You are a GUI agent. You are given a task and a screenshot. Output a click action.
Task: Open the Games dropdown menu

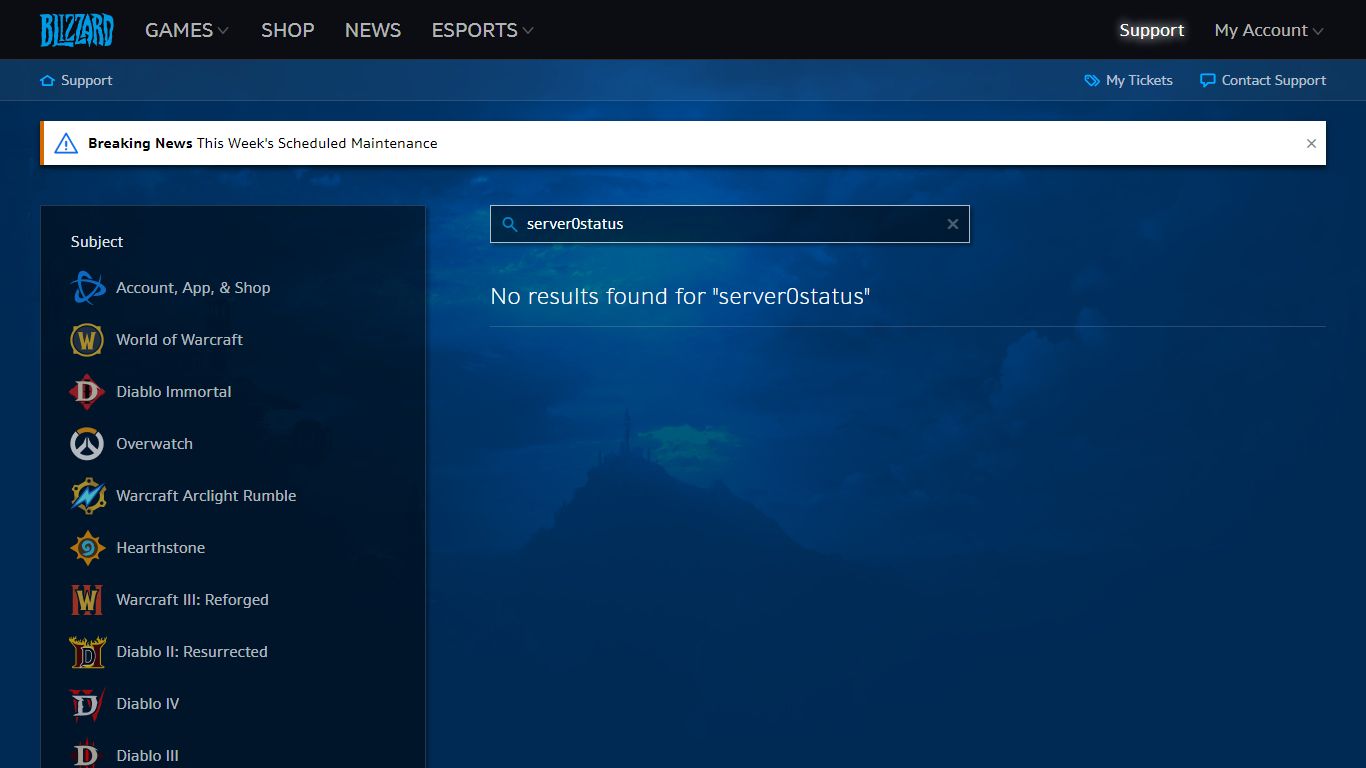tap(187, 30)
